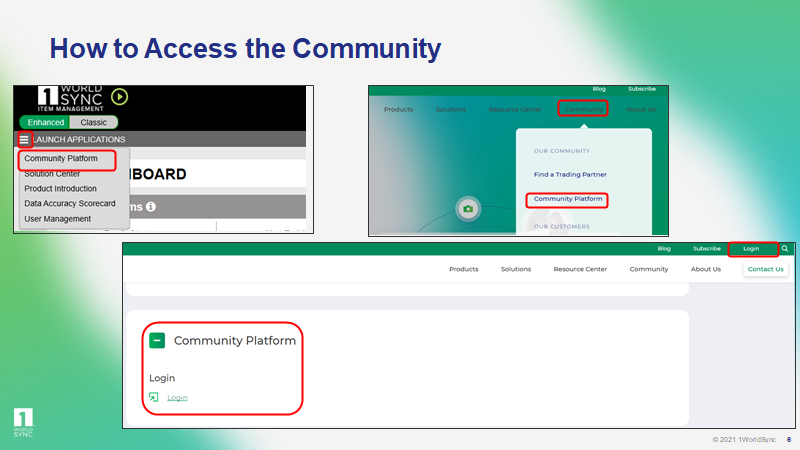Click About Us in the upper website navigation

click(x=640, y=109)
